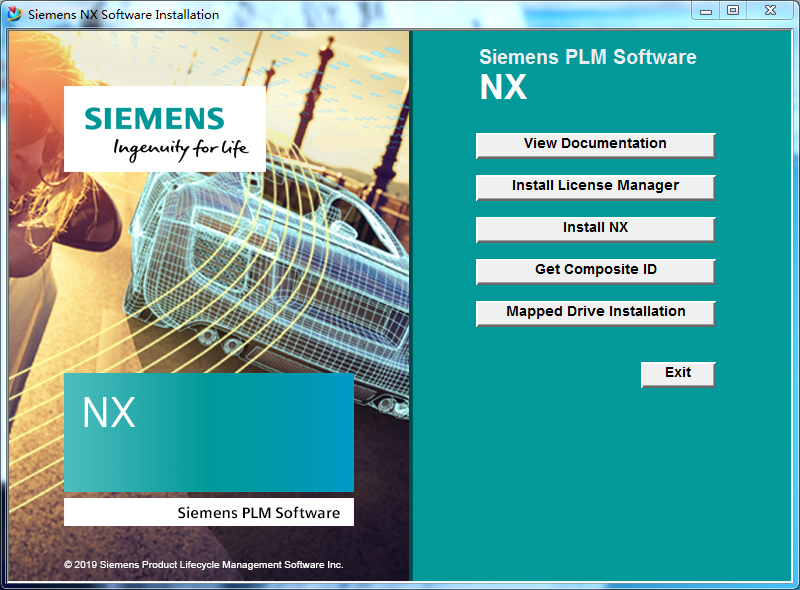Viewport: 800px width, 590px height.
Task: Exit the NX installer
Action: [x=678, y=375]
